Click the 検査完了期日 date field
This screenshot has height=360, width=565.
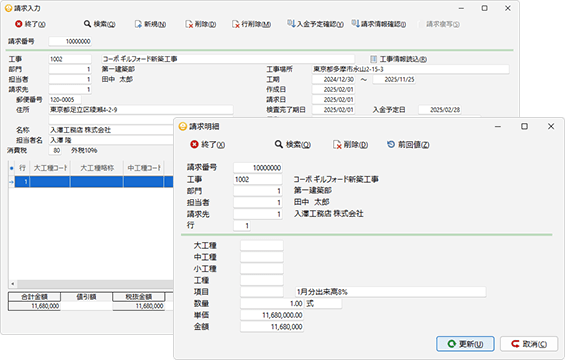(333, 110)
